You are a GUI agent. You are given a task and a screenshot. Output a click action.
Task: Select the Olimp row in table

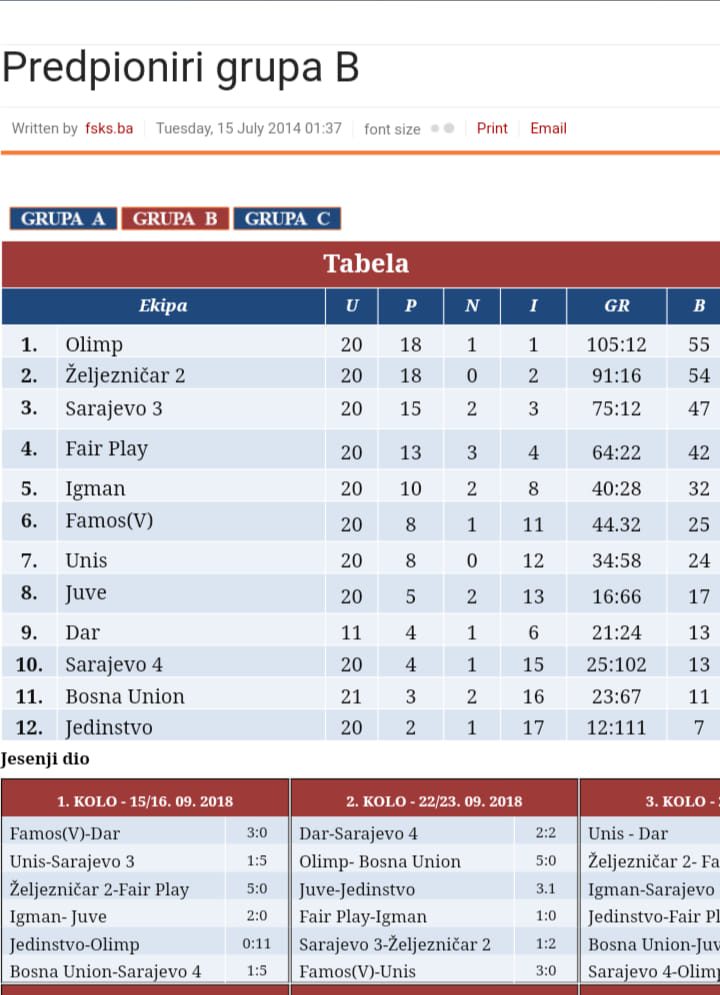(x=360, y=343)
